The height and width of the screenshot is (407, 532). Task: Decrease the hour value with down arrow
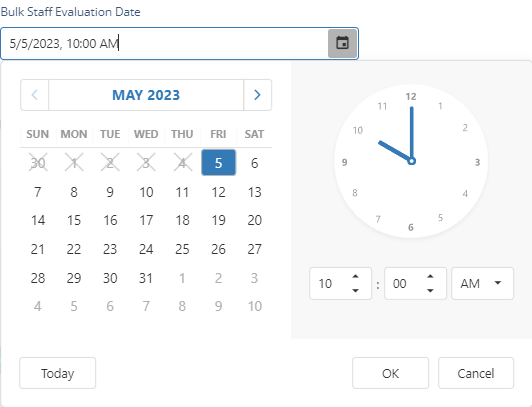tap(355, 291)
